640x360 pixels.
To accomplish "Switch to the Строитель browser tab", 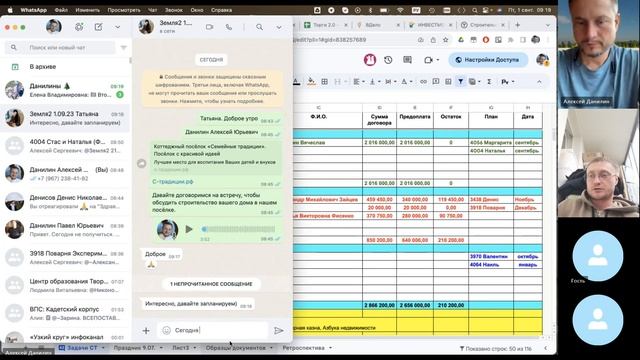I will [x=483, y=25].
